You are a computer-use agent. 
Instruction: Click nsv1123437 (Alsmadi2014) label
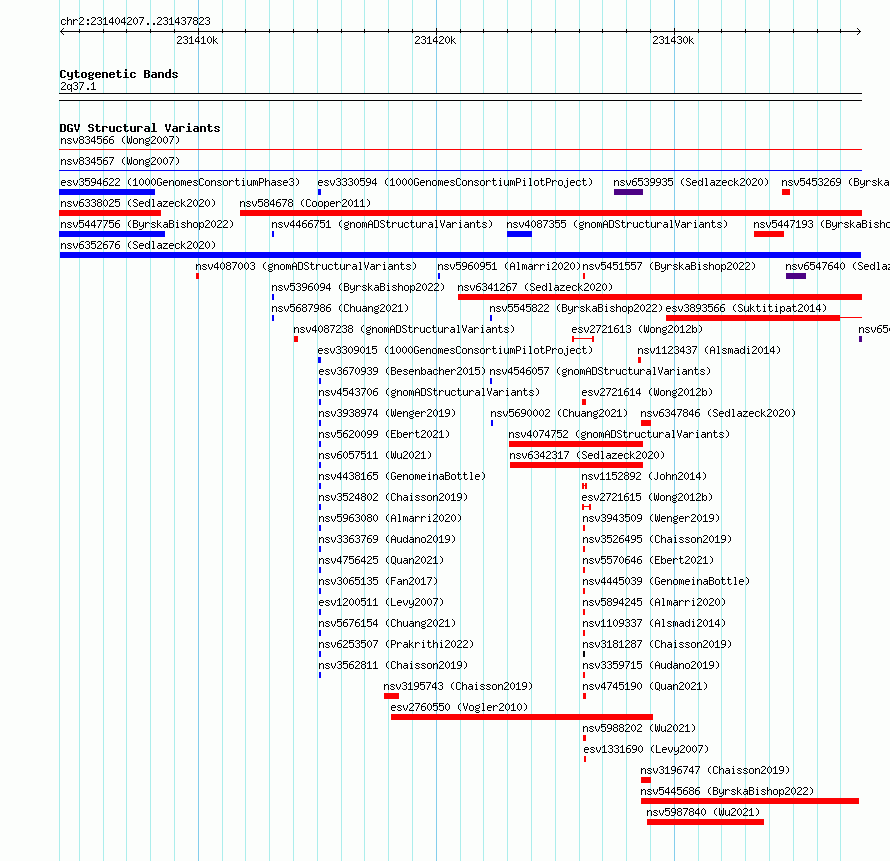pos(709,350)
